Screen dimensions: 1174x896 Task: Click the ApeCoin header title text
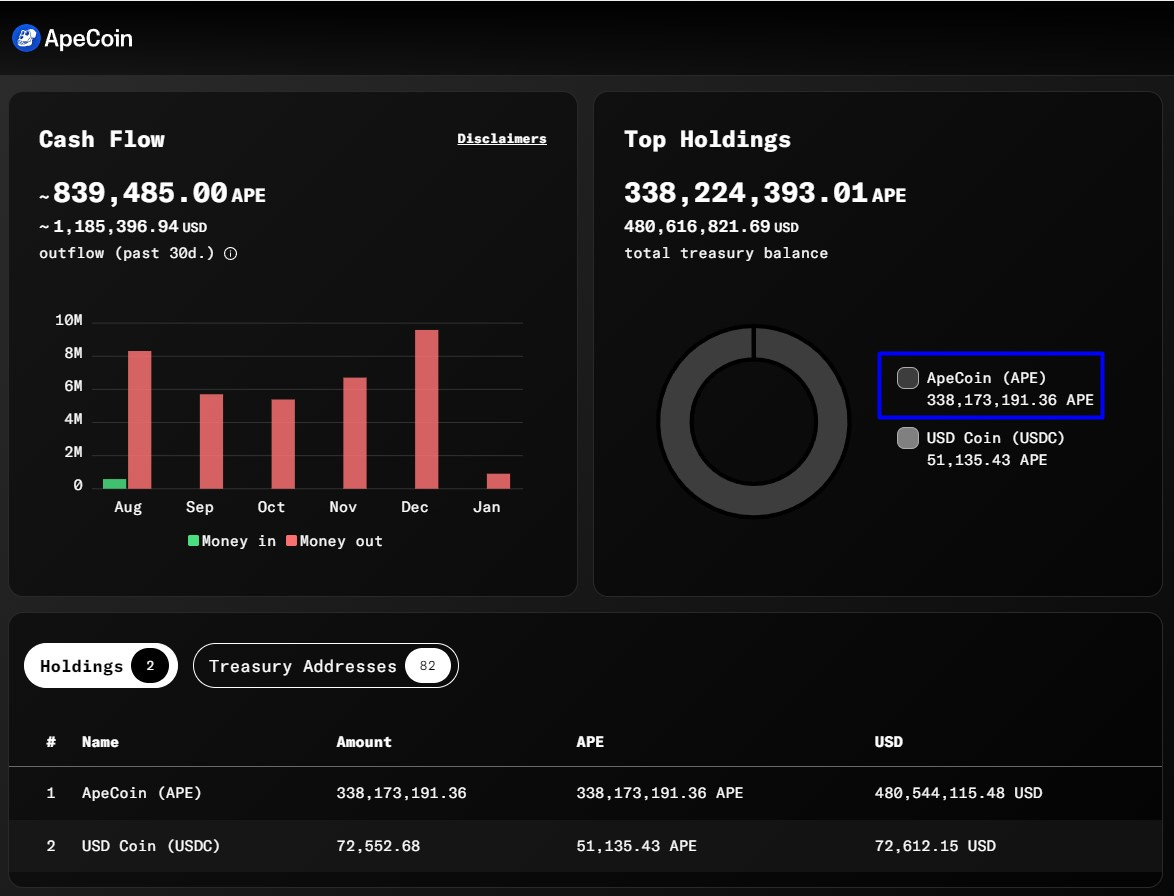pos(88,38)
